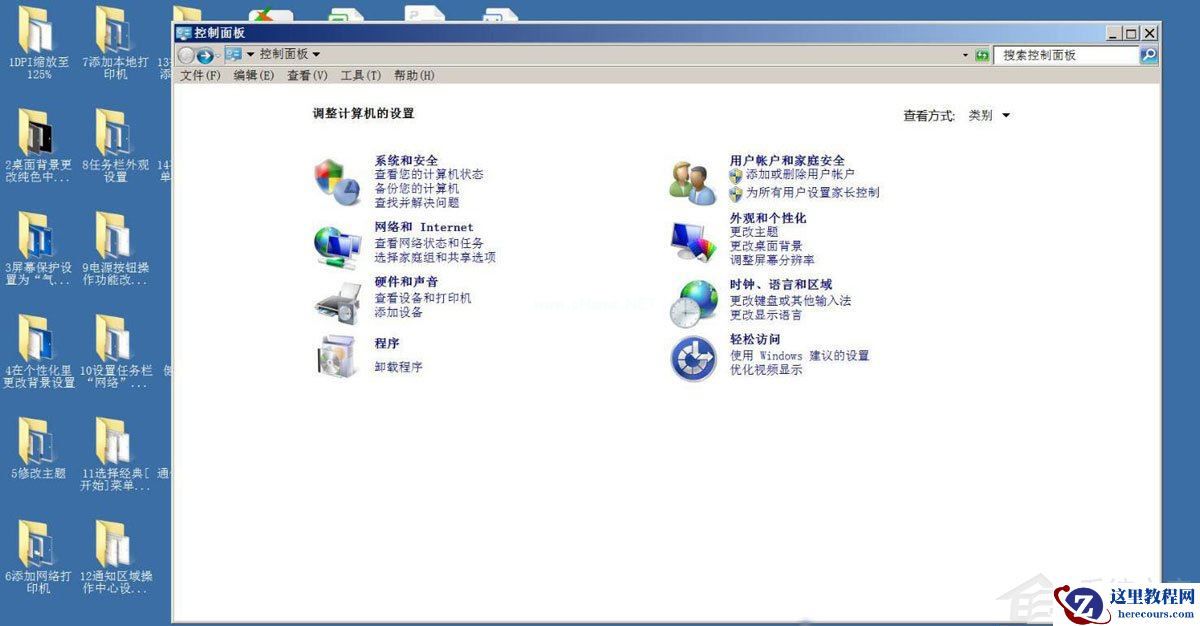Click the 网络和 Internet globe icon
Viewport: 1200px width, 626px height.
pyautogui.click(x=333, y=241)
